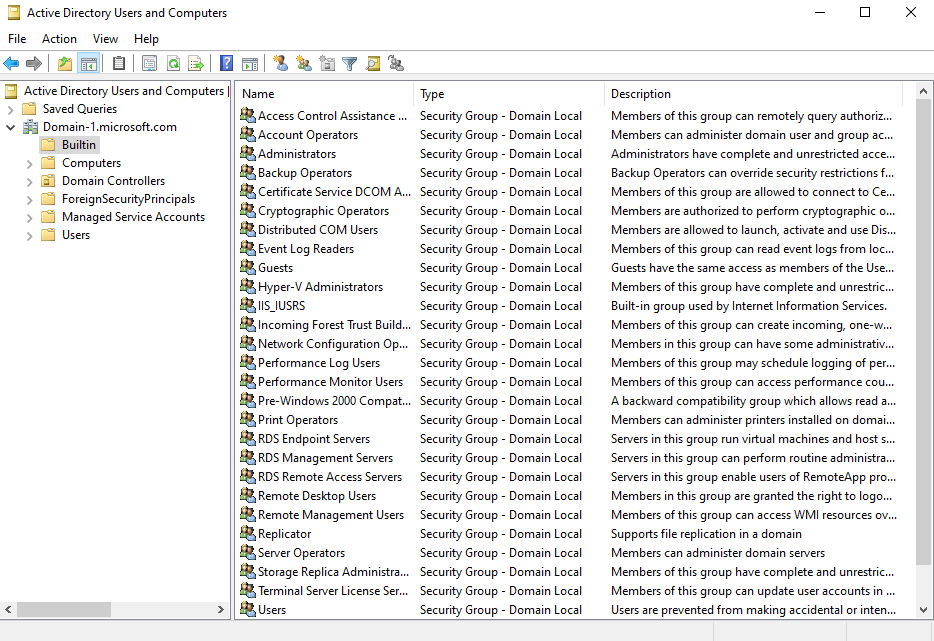Go up one level in the tree

64,63
